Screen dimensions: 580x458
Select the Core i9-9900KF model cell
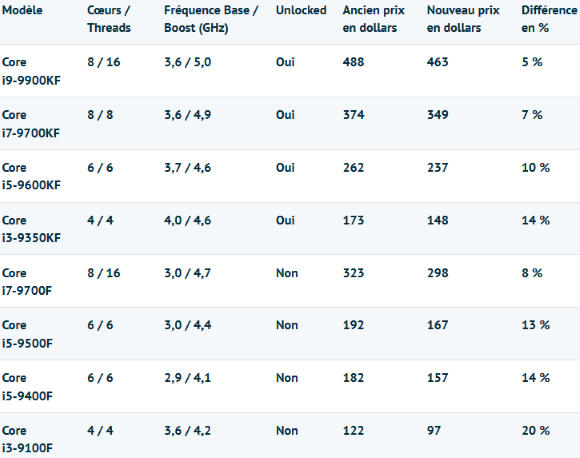(x=31, y=71)
